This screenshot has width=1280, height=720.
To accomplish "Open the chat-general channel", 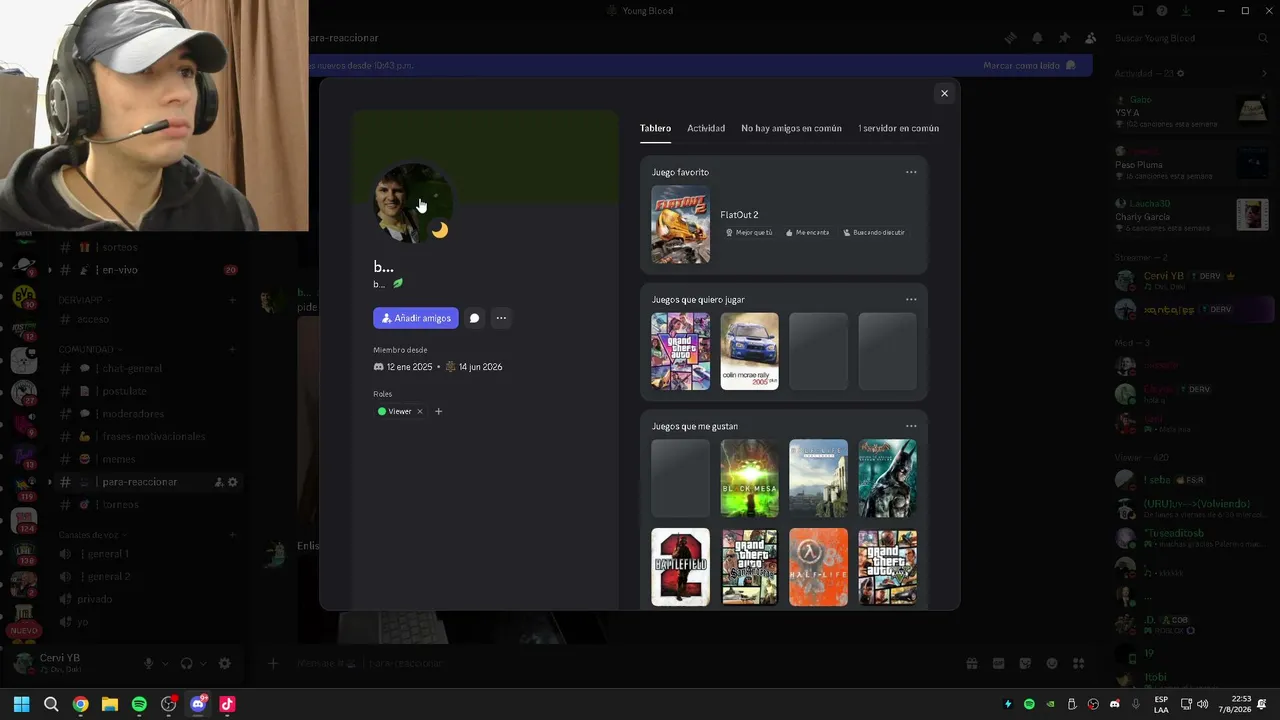I will pos(148,368).
